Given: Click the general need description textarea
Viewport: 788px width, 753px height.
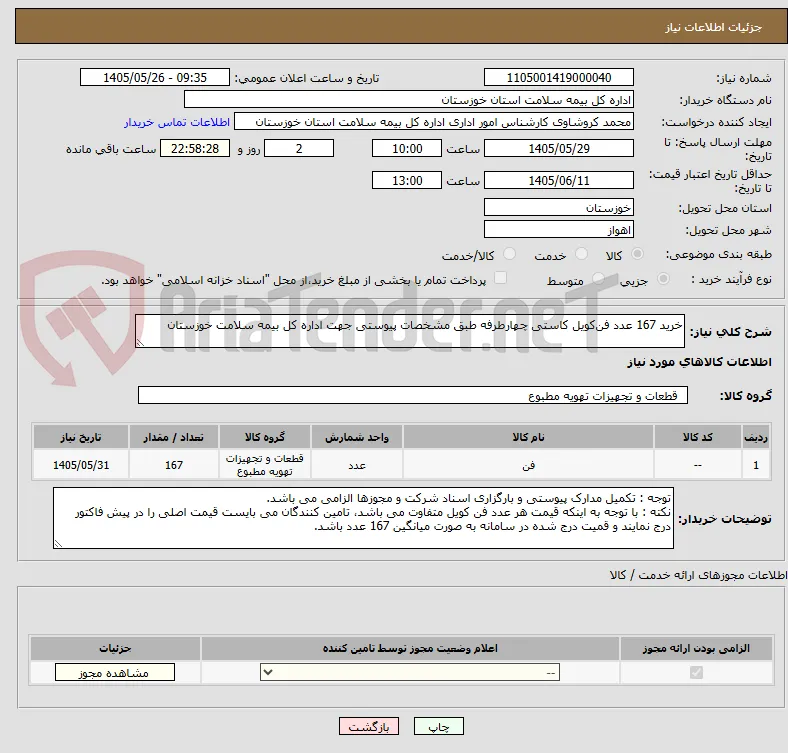Looking at the screenshot, I should 410,331.
